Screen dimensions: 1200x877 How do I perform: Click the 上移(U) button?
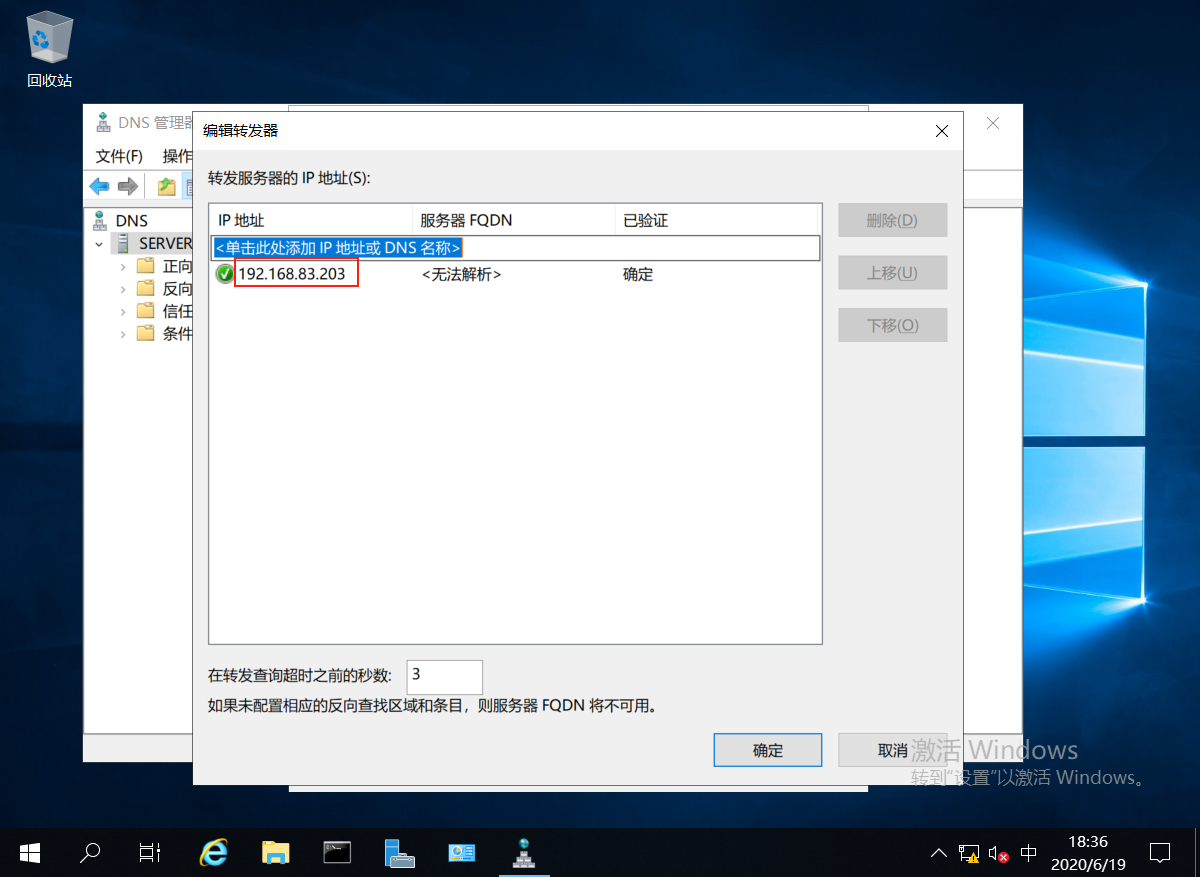point(892,272)
